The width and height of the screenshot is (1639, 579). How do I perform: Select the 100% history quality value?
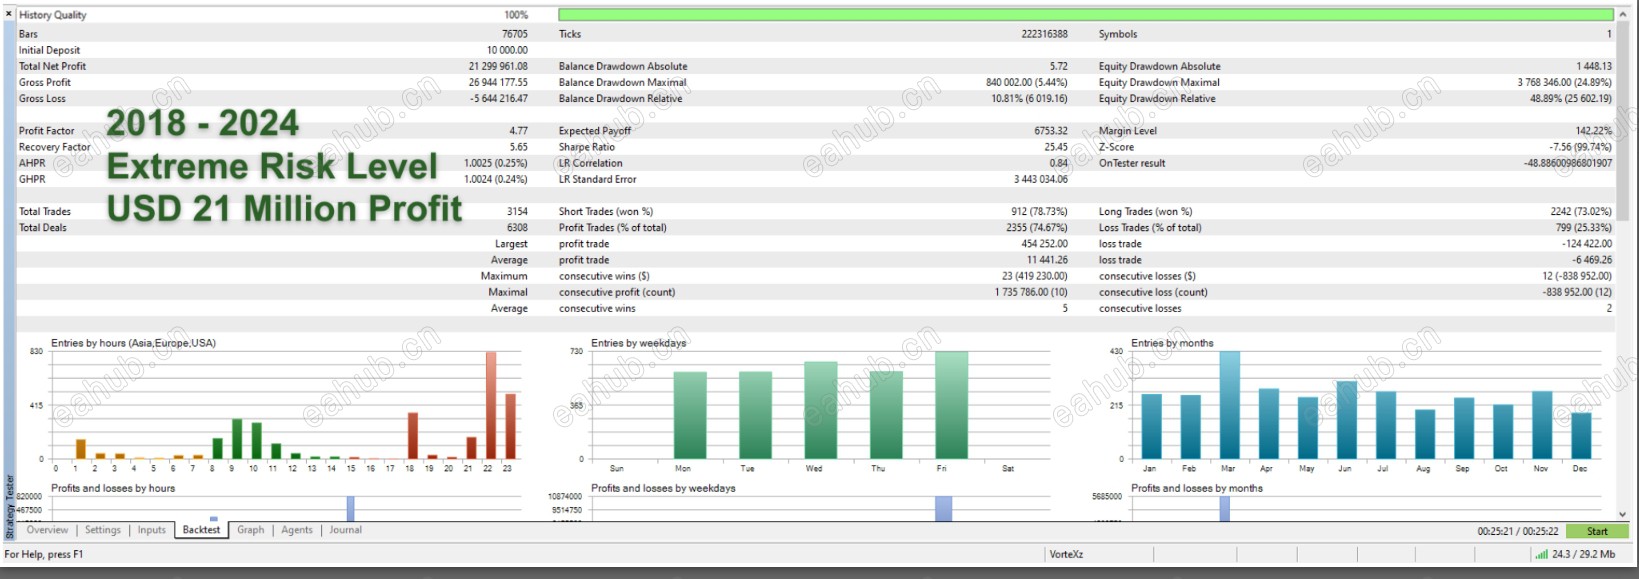click(x=516, y=15)
